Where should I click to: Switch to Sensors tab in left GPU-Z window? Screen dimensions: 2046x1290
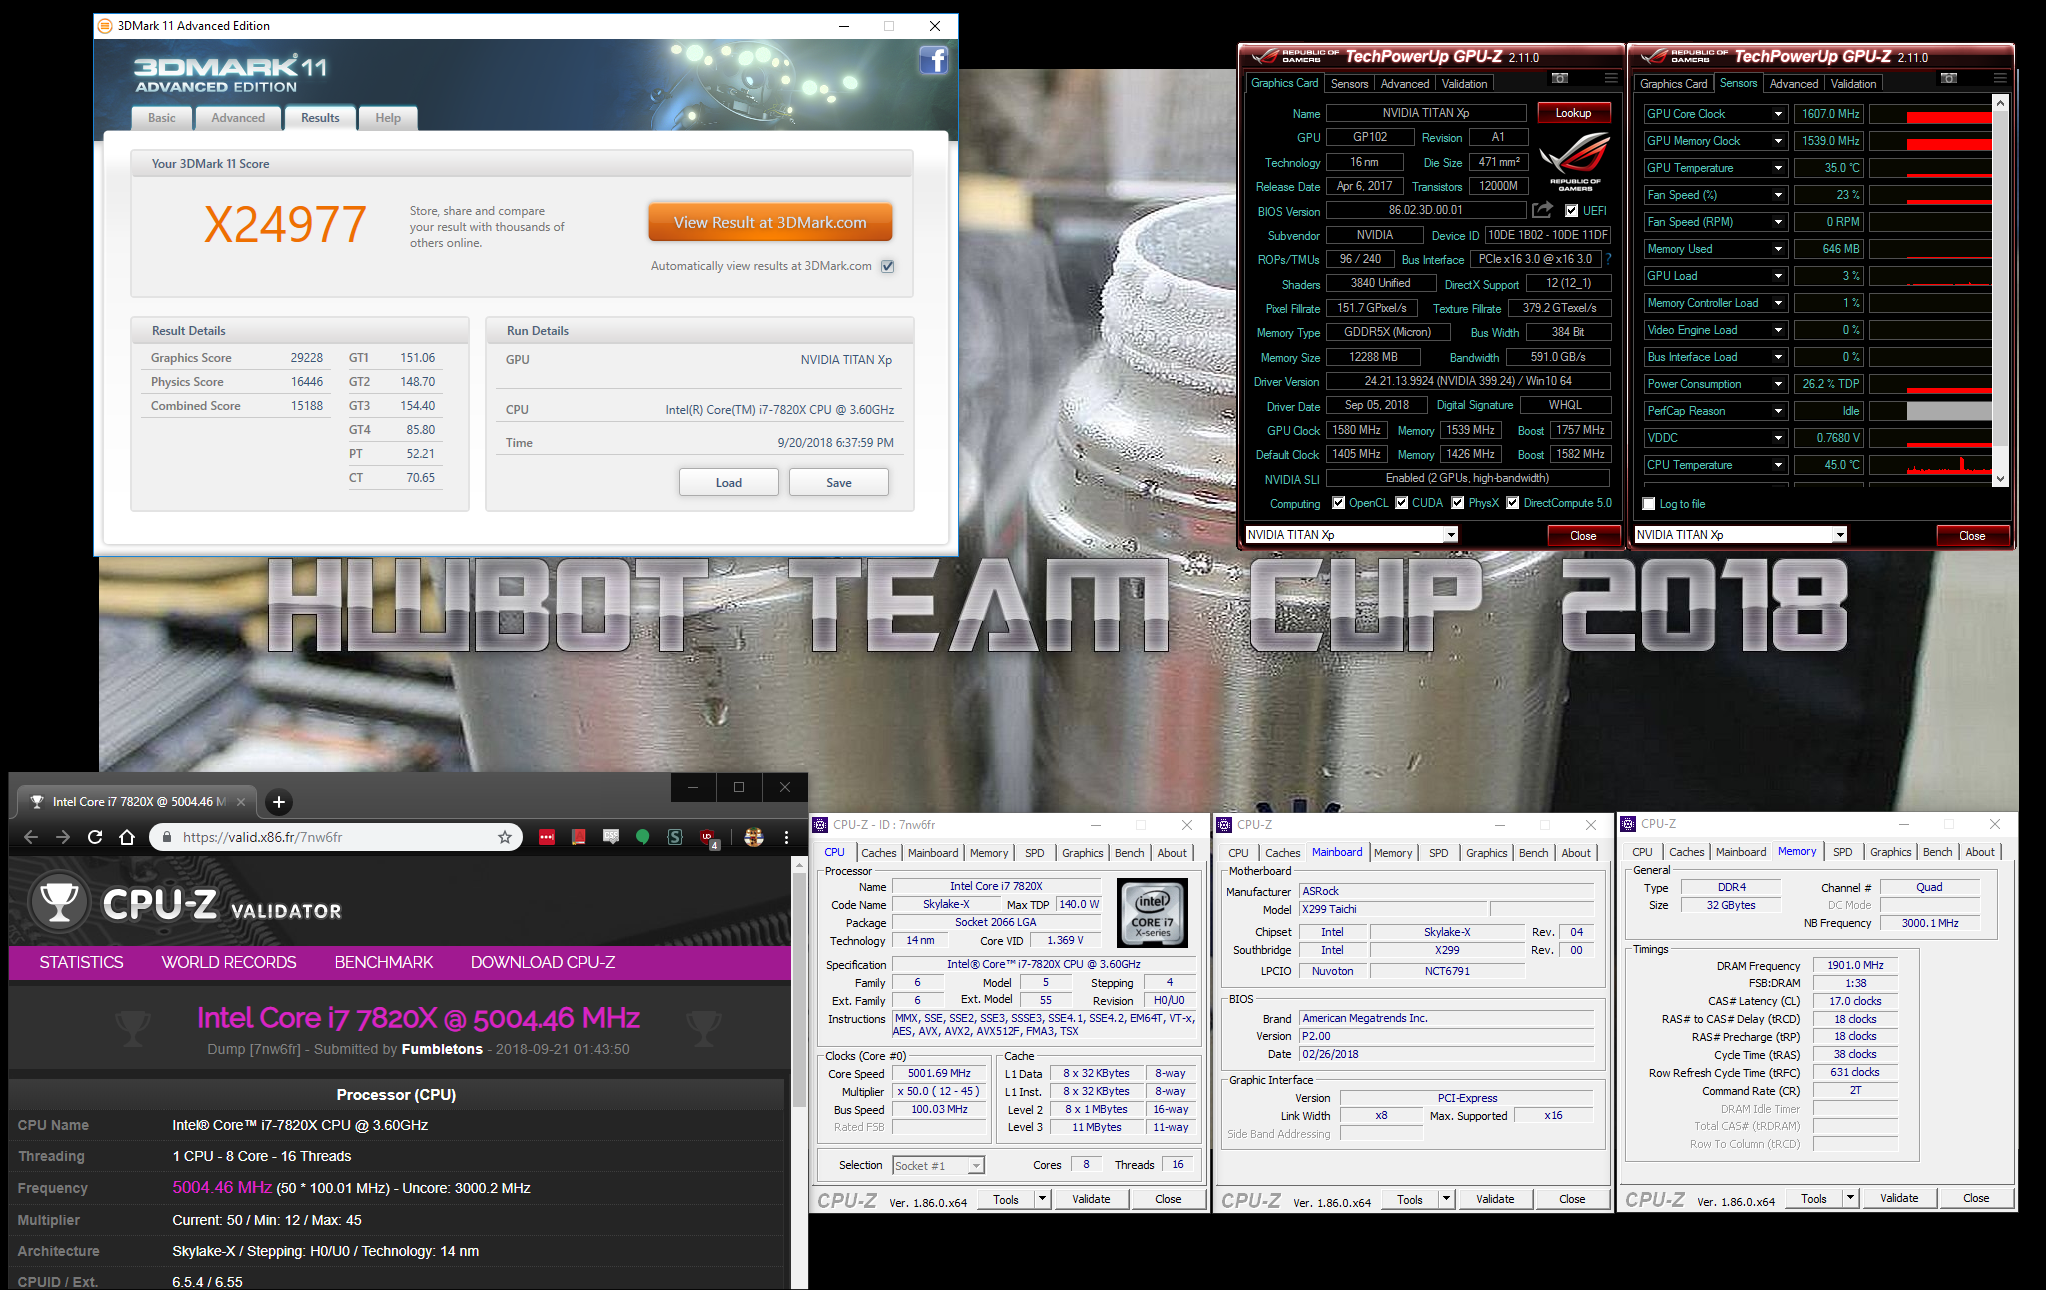pos(1349,84)
